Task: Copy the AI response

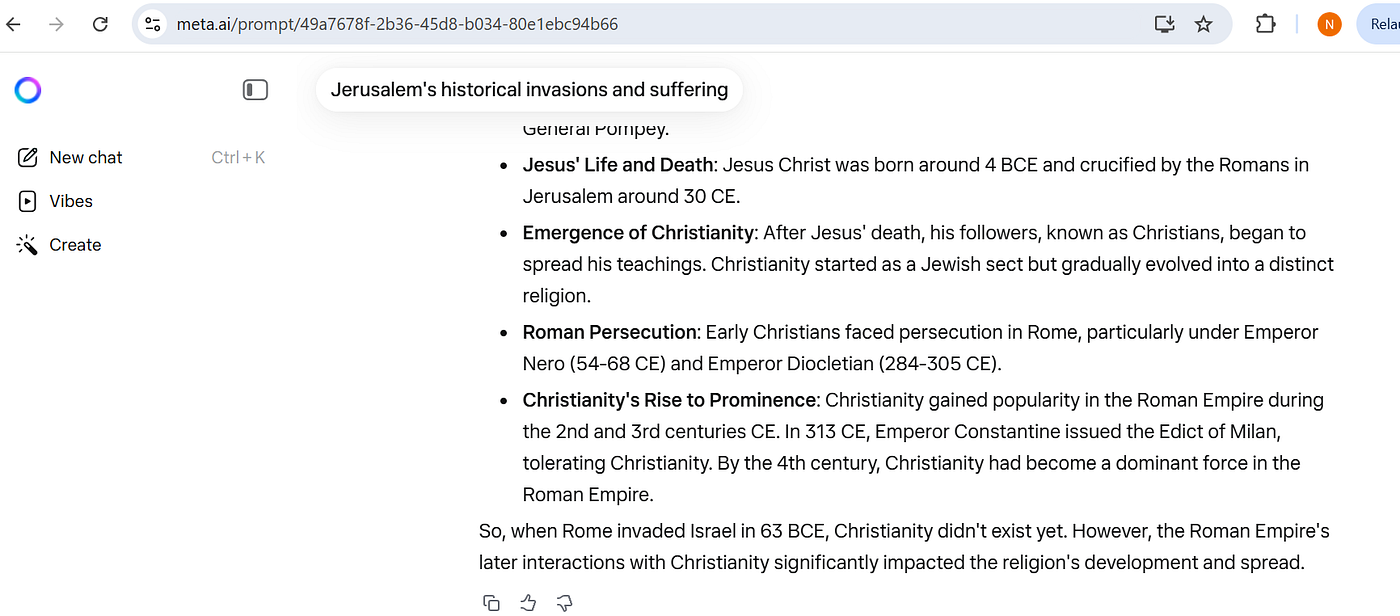Action: 491,602
